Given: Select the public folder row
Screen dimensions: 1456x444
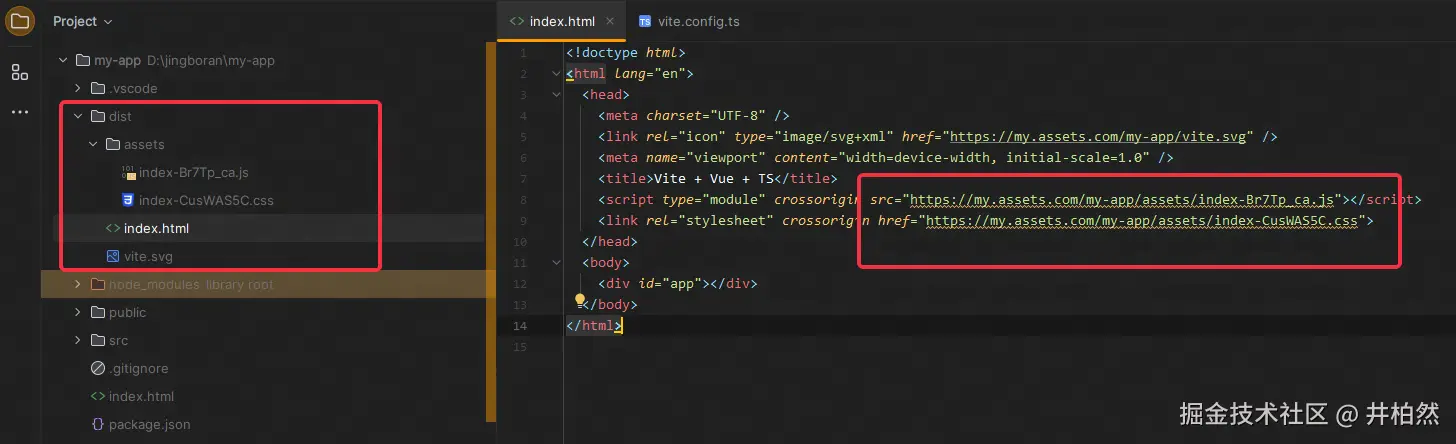Looking at the screenshot, I should [265, 312].
